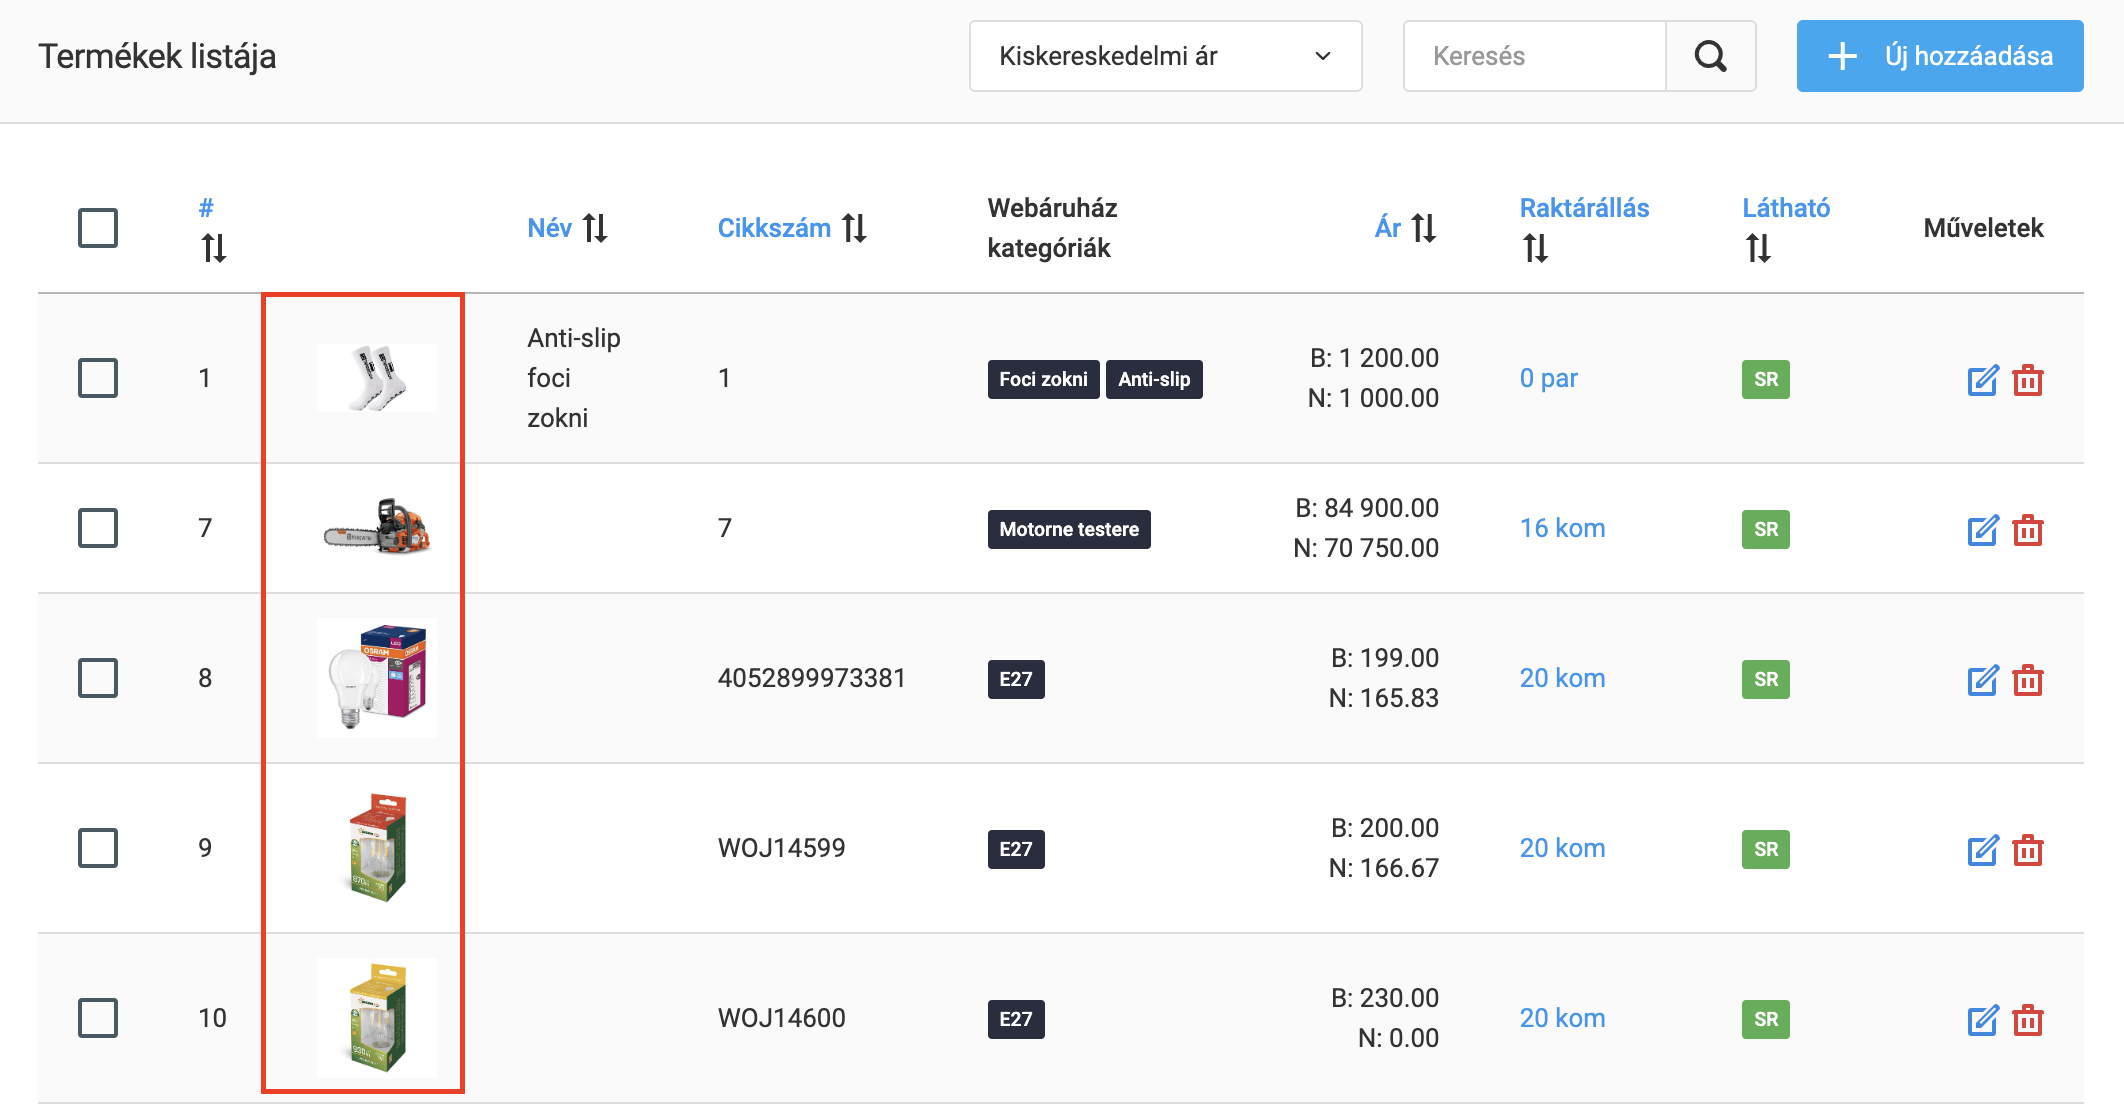Screen dimensions: 2124x1106
Task: Edit the product WOJ14599
Action: 1983,850
